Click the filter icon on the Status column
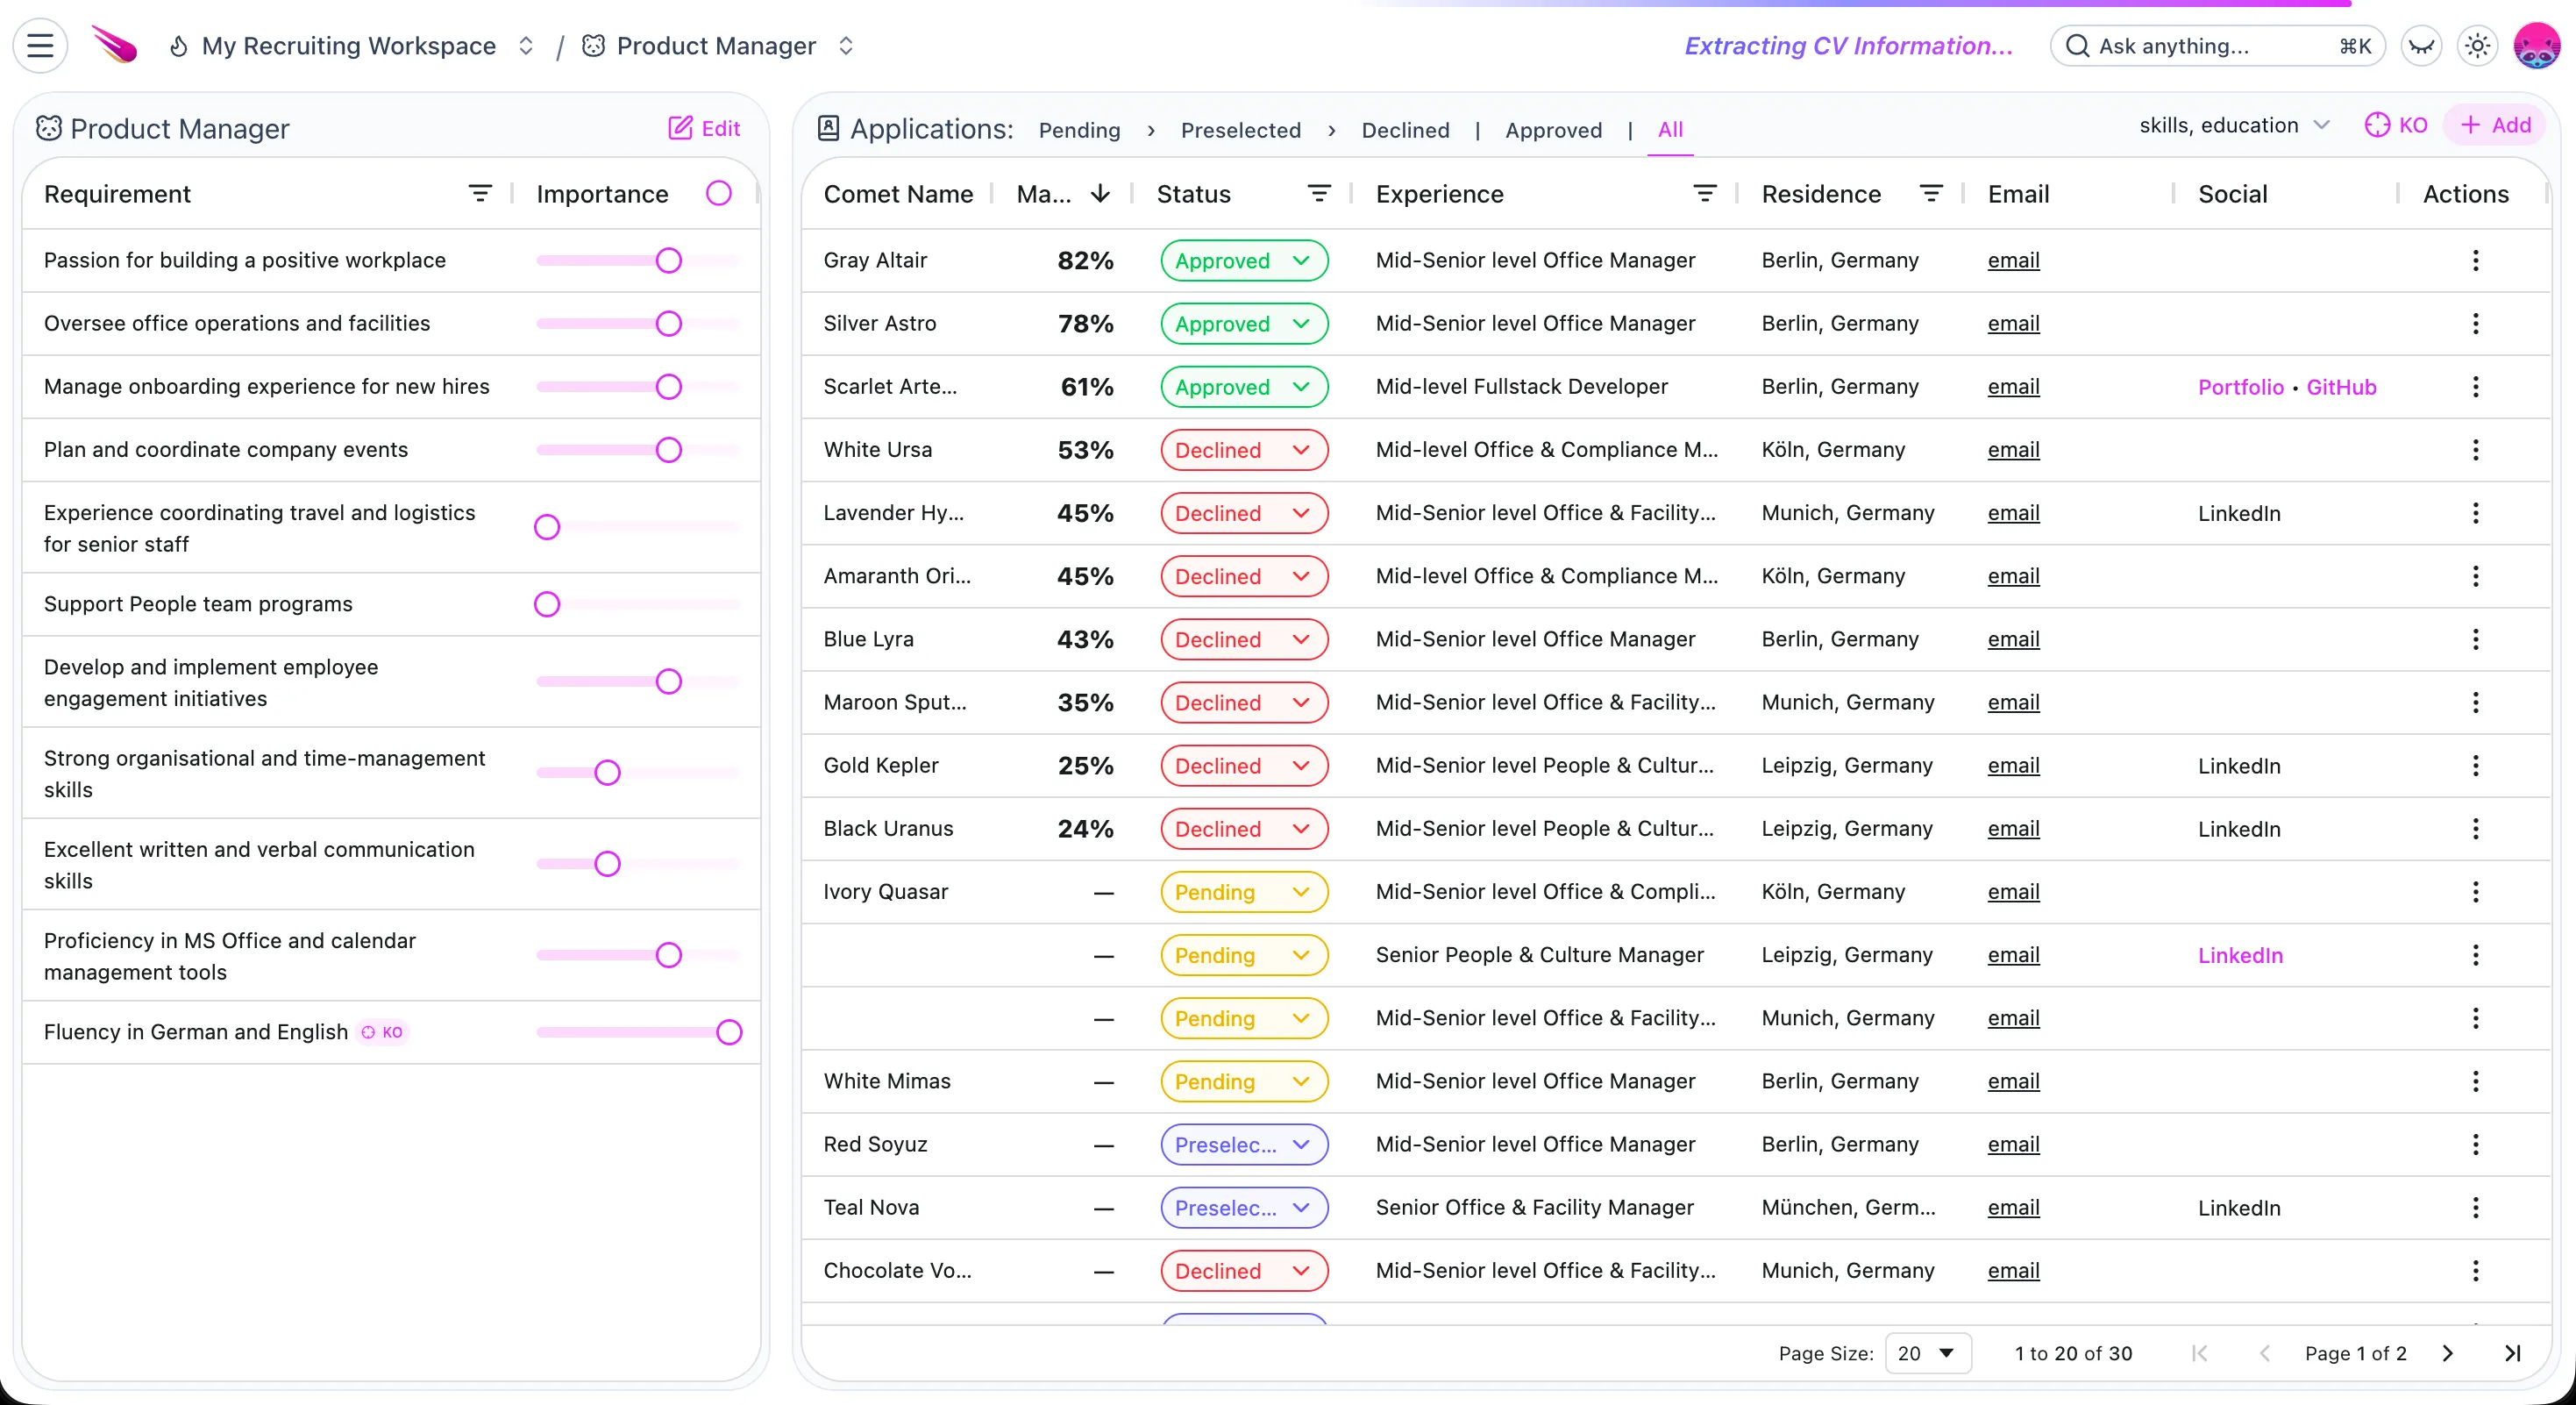Image resolution: width=2576 pixels, height=1405 pixels. pyautogui.click(x=1320, y=193)
